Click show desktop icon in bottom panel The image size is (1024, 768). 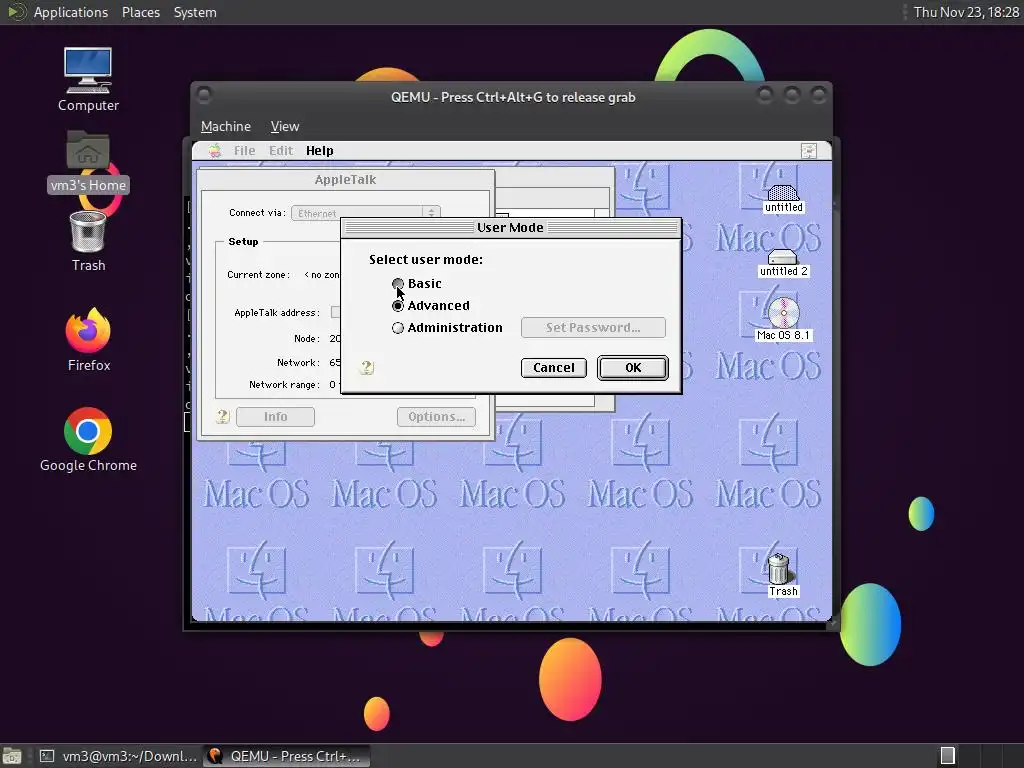[x=11, y=756]
